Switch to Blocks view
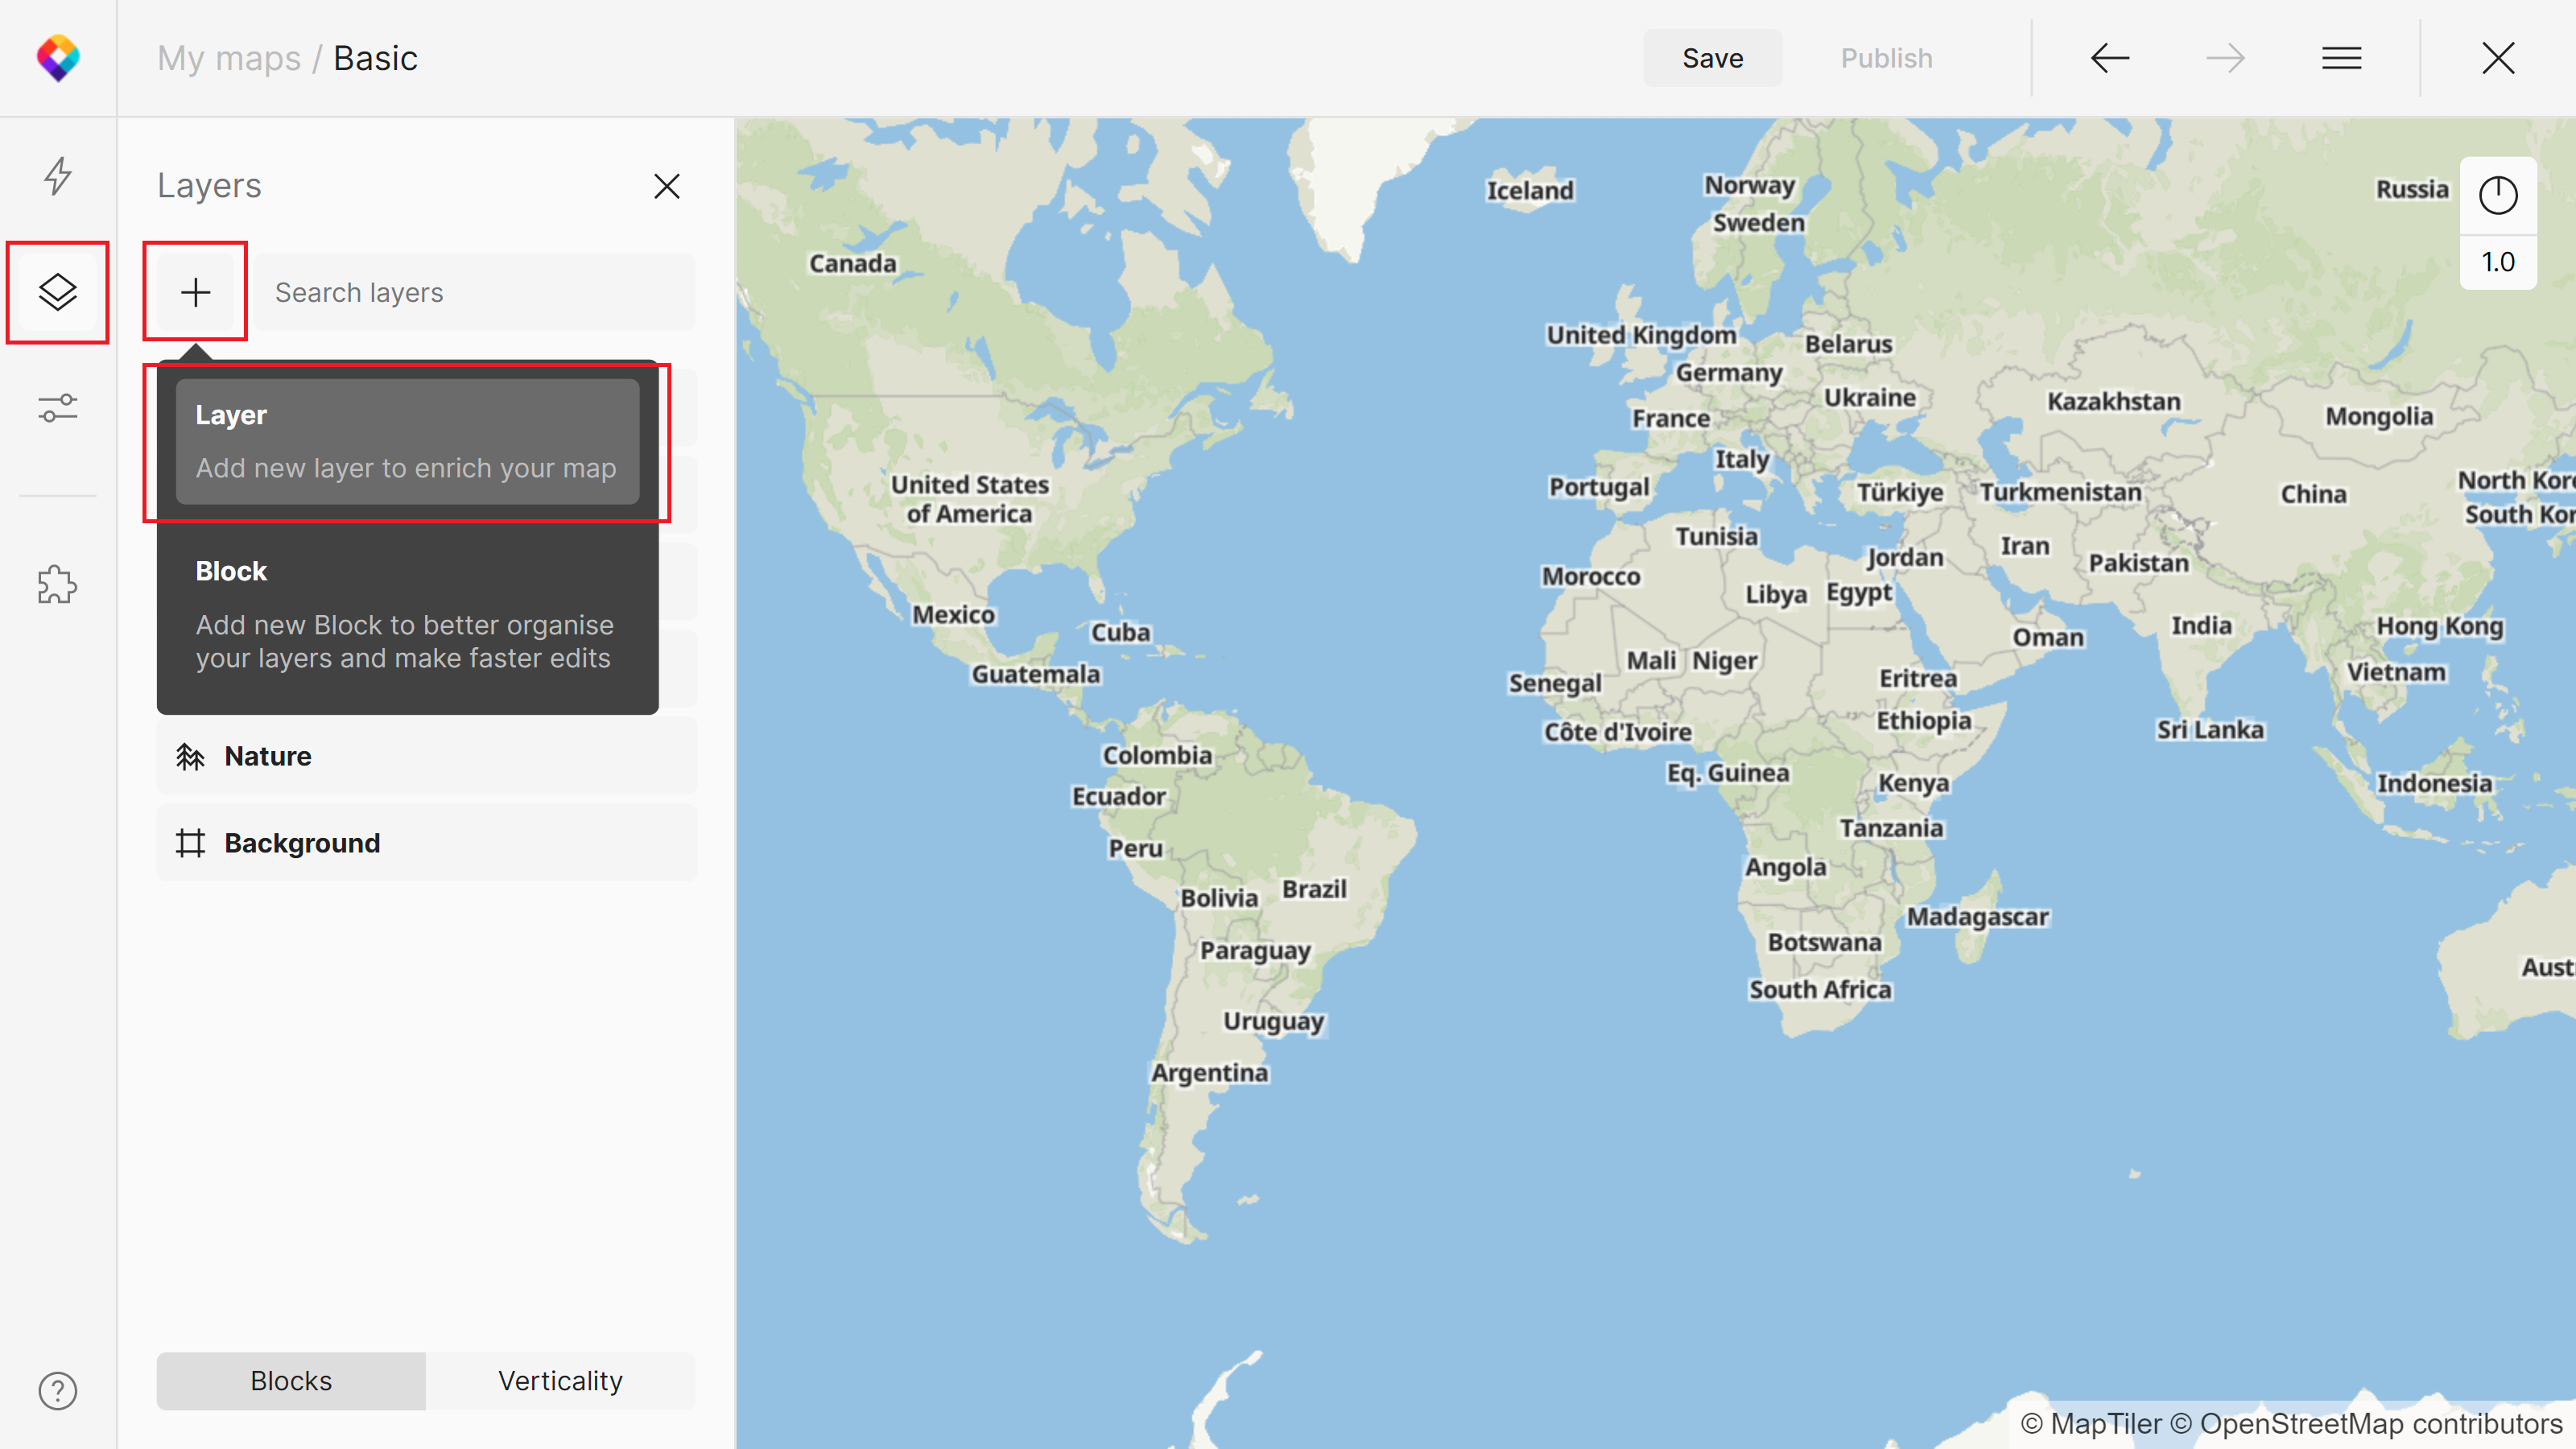Image resolution: width=2576 pixels, height=1449 pixels. [291, 1380]
